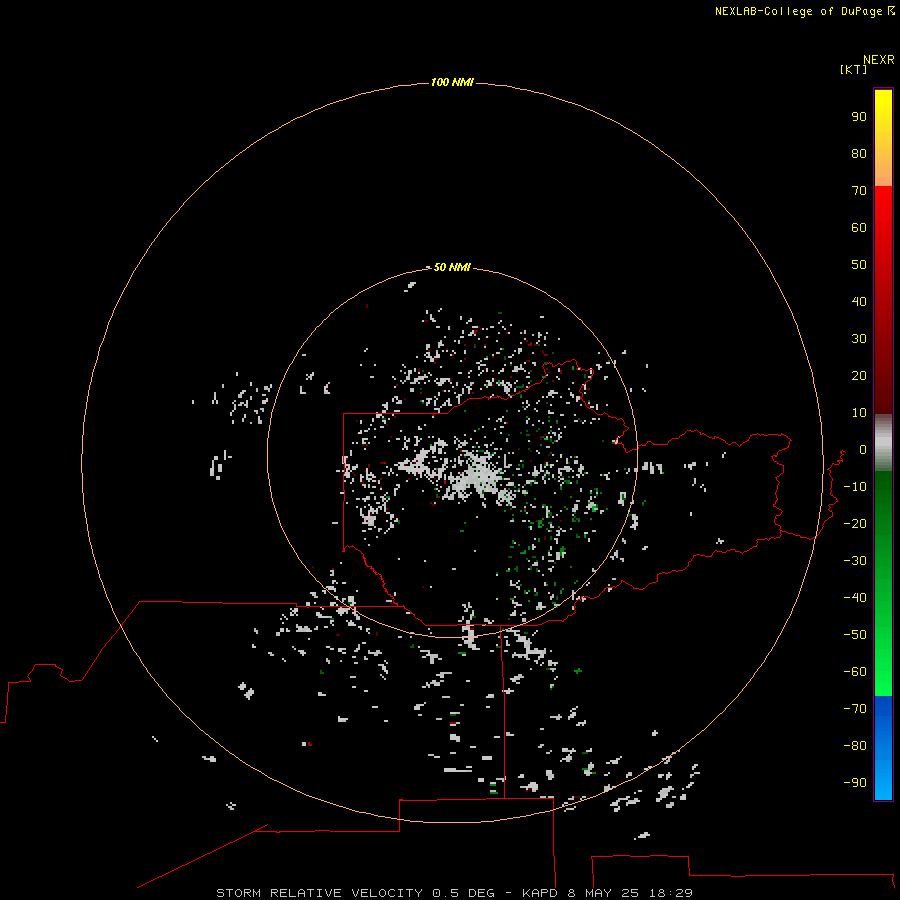
Task: Click the 90 value on velocity scale
Action: point(859,117)
